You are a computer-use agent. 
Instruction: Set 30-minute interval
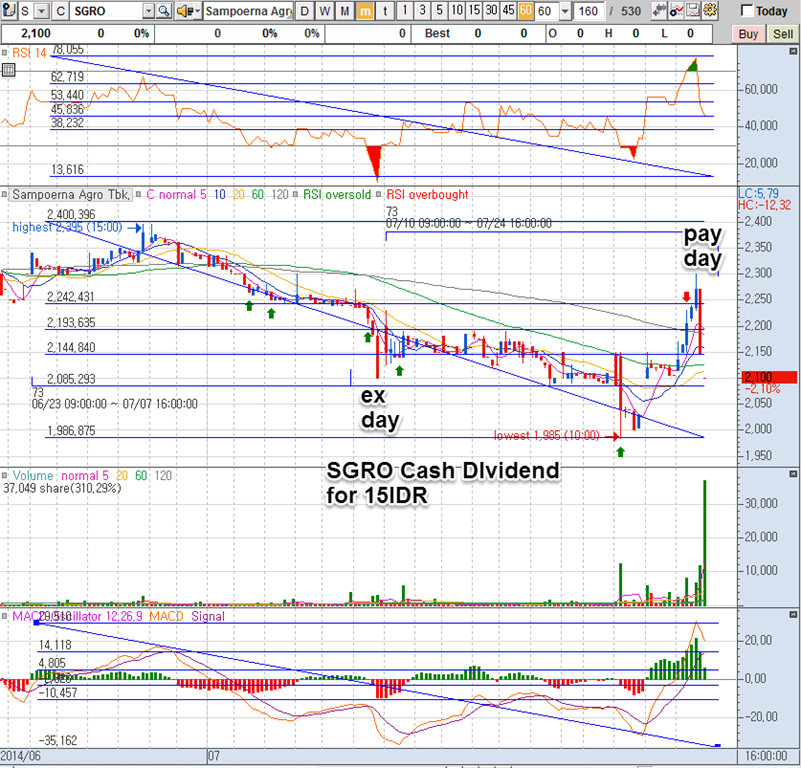tap(491, 10)
